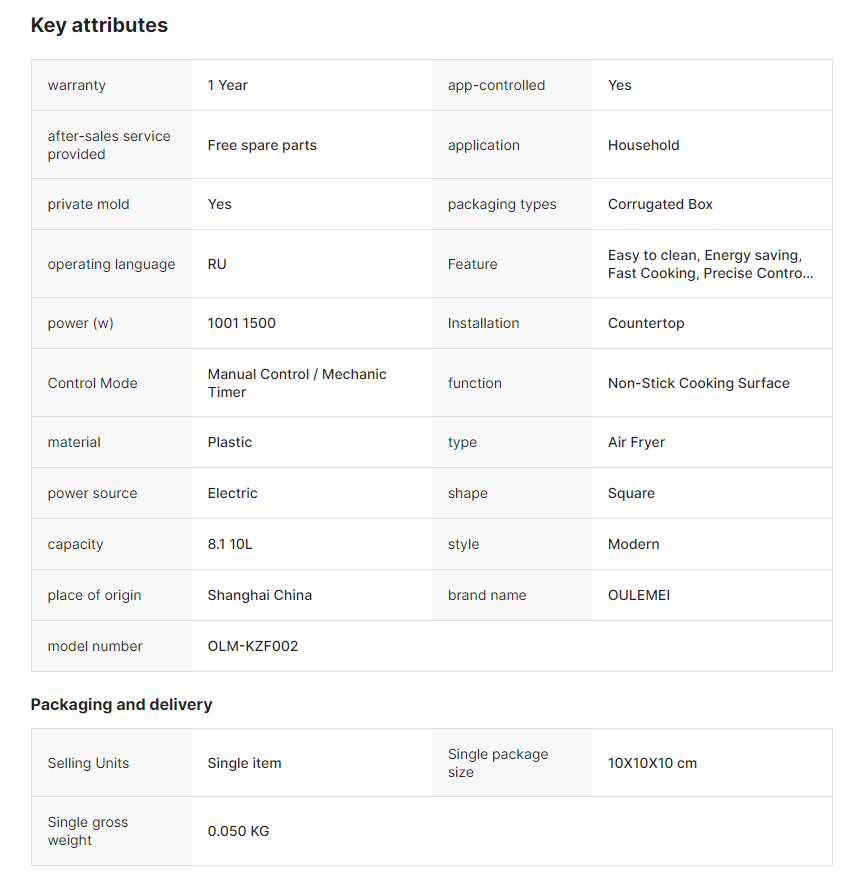Screen dimensions: 868x872
Task: Click the Air Fryer type value
Action: pyautogui.click(x=636, y=442)
